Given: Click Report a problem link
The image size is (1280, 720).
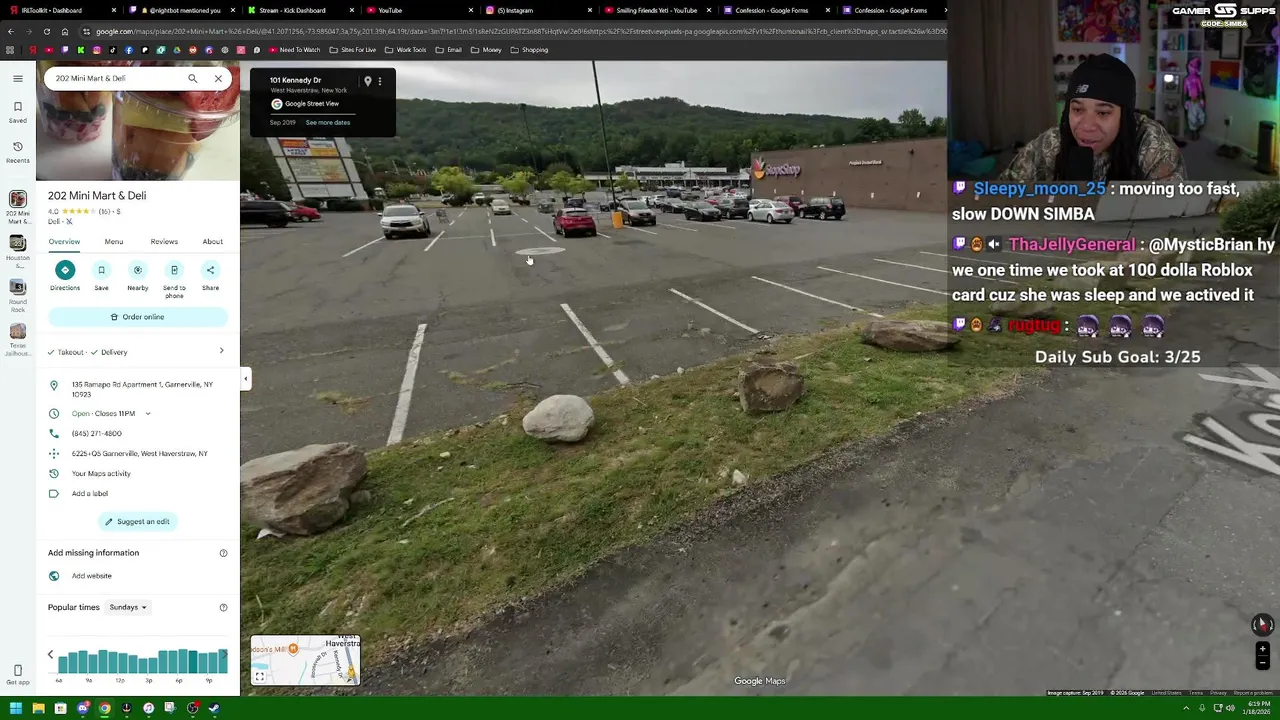Looking at the screenshot, I should (1253, 693).
